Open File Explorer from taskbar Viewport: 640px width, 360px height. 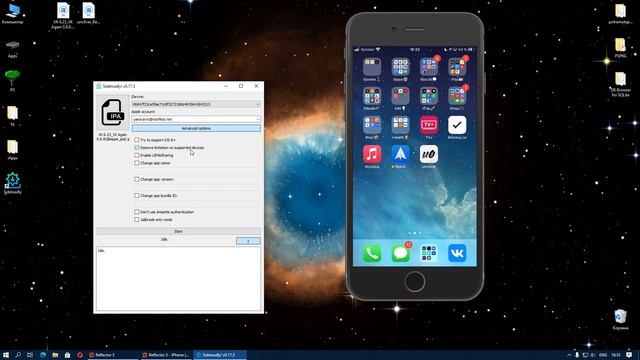click(x=55, y=355)
